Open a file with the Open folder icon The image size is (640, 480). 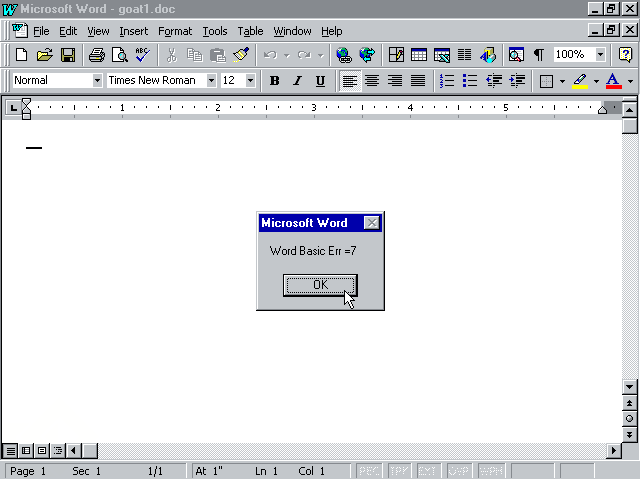tap(44, 55)
